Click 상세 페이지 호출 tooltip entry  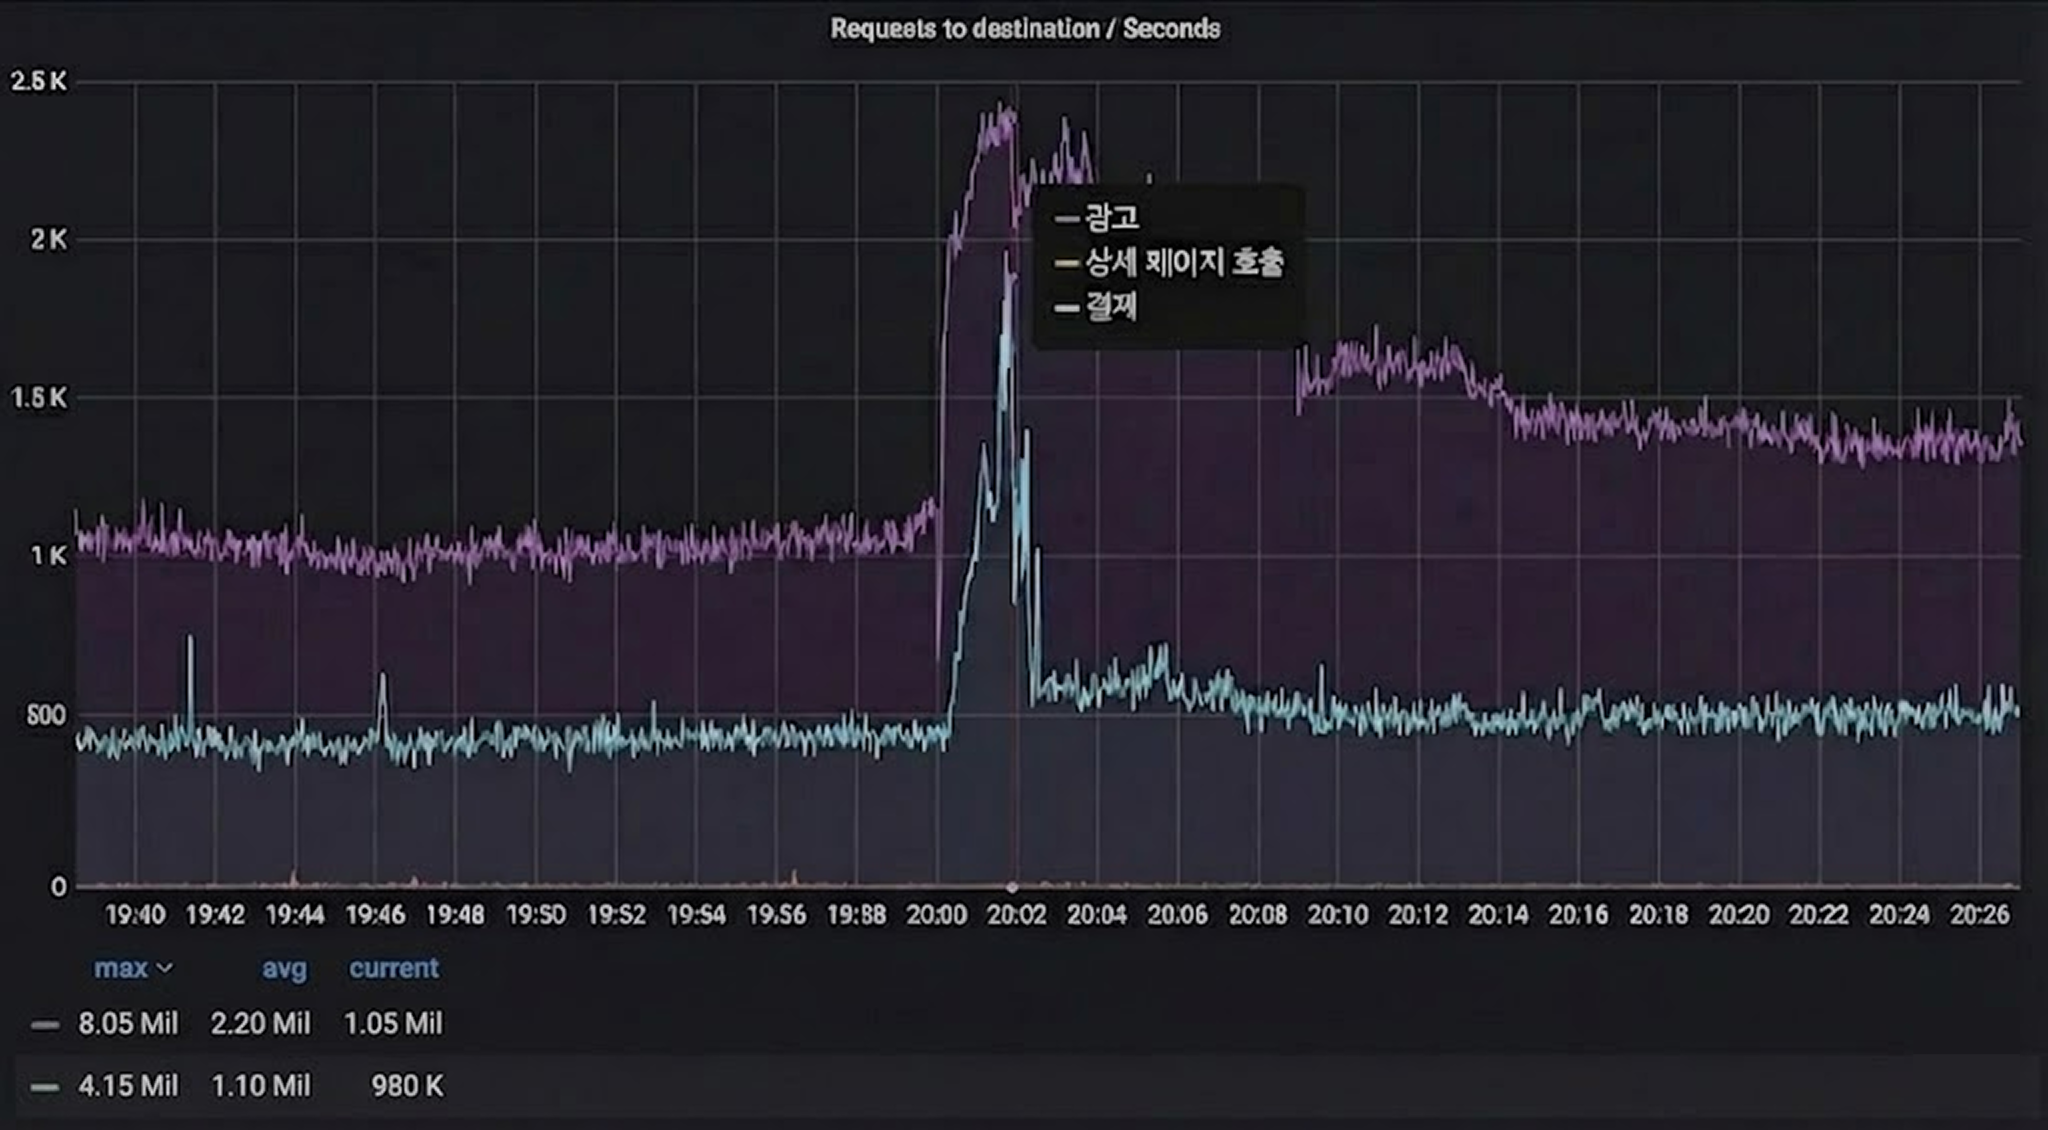(x=1184, y=262)
